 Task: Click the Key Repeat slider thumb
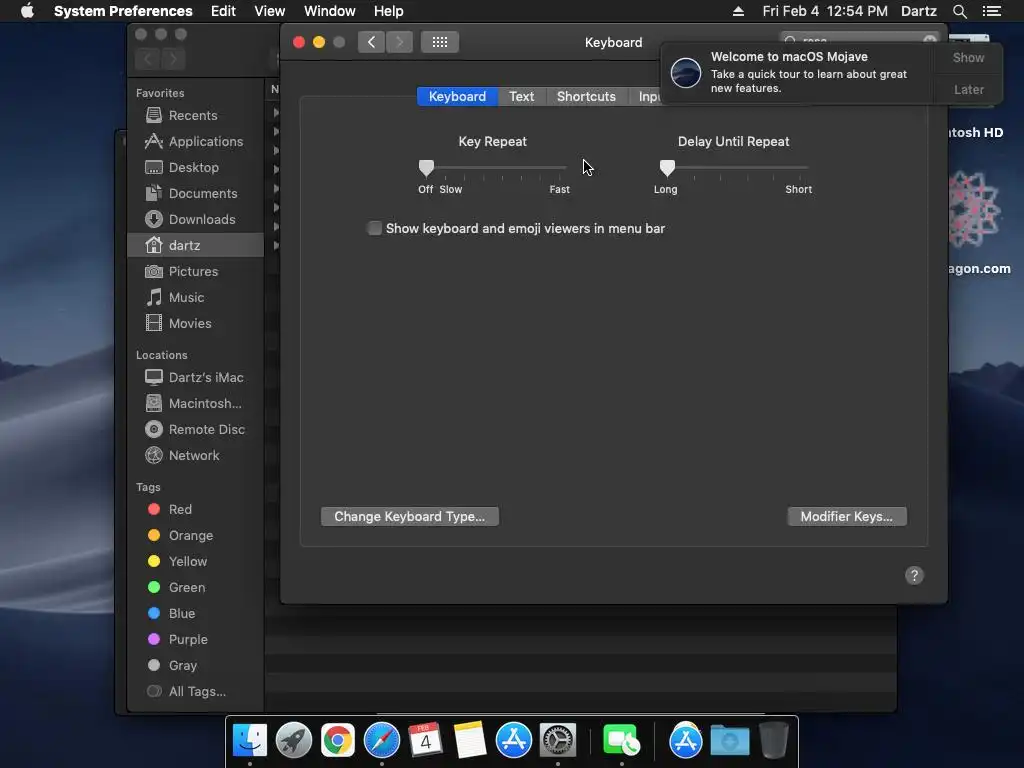pos(426,168)
